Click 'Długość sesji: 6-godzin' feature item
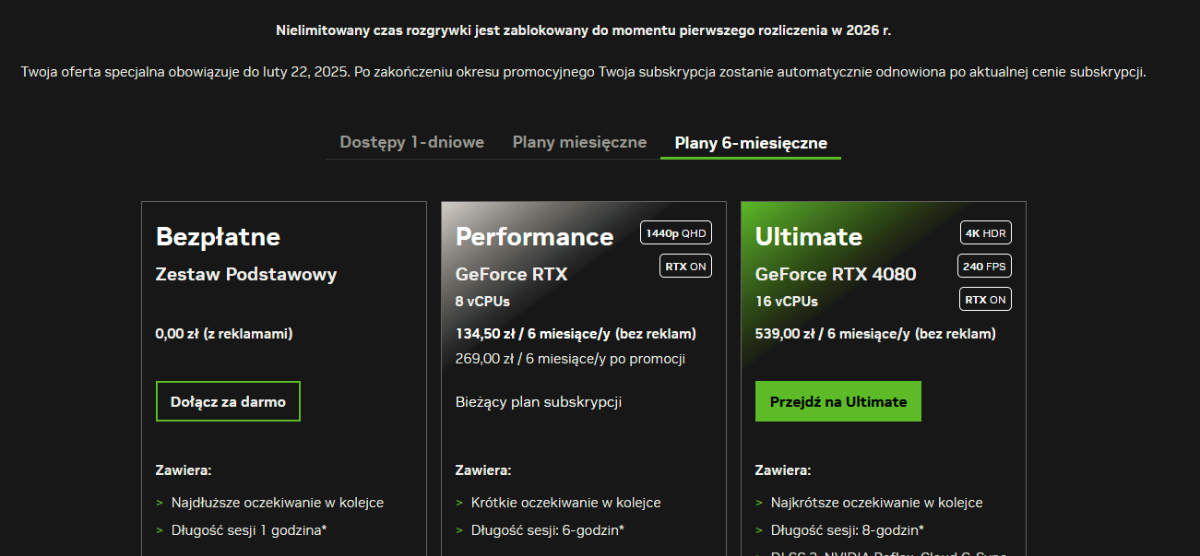This screenshot has width=1200, height=556. pos(547,530)
